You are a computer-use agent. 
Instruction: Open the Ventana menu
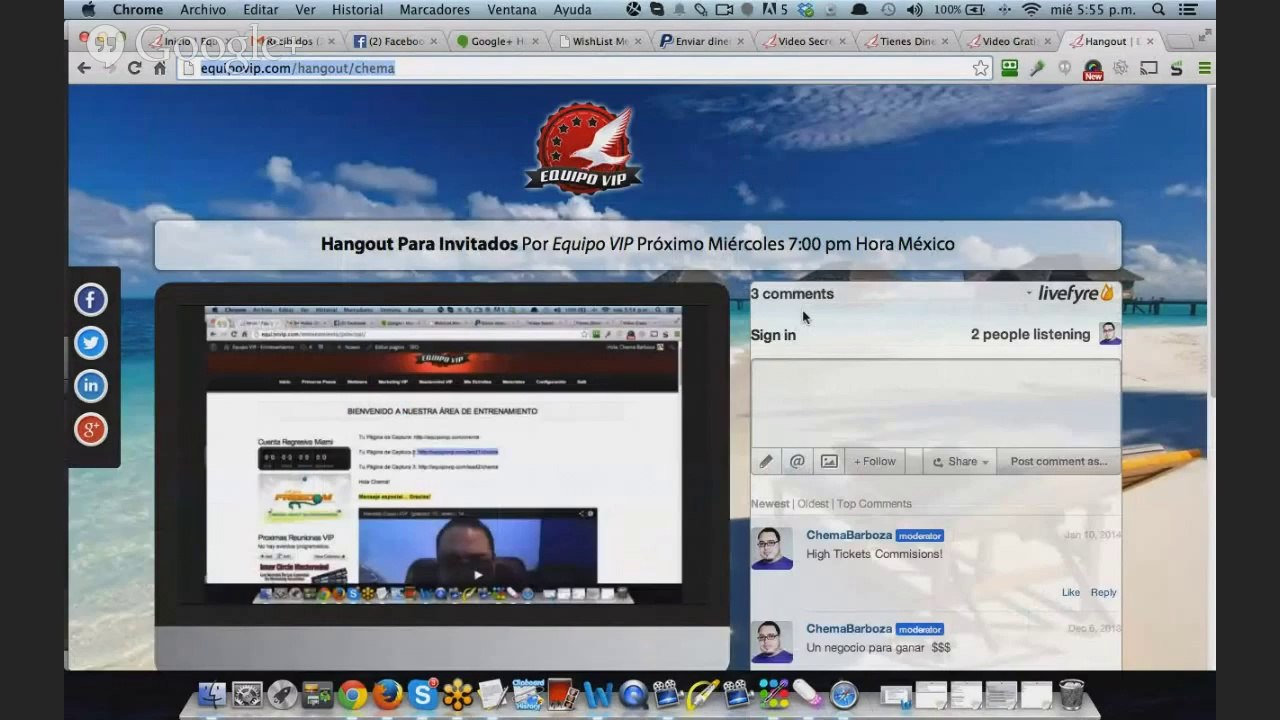pos(511,10)
